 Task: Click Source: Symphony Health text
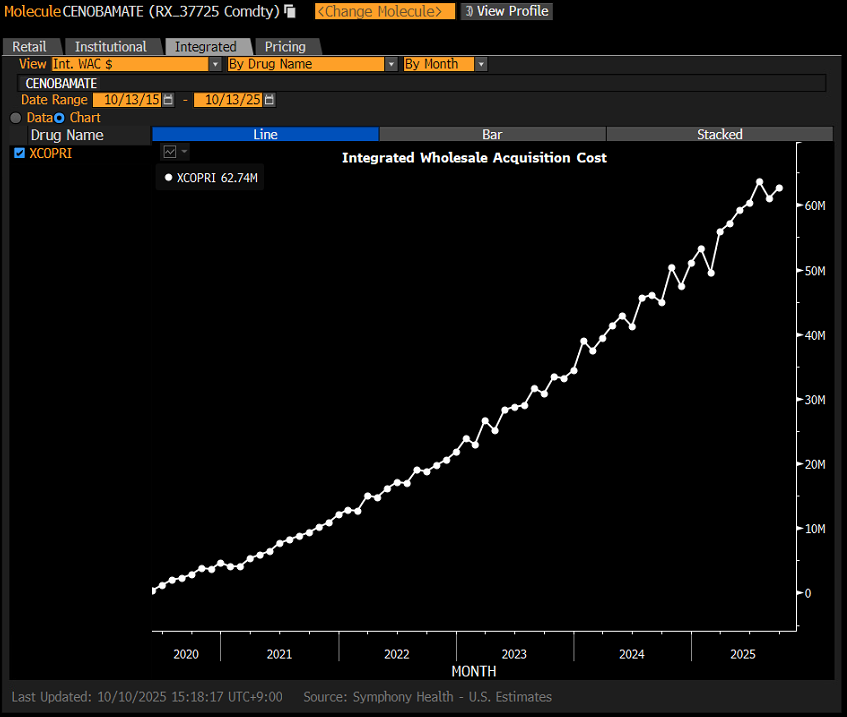427,696
